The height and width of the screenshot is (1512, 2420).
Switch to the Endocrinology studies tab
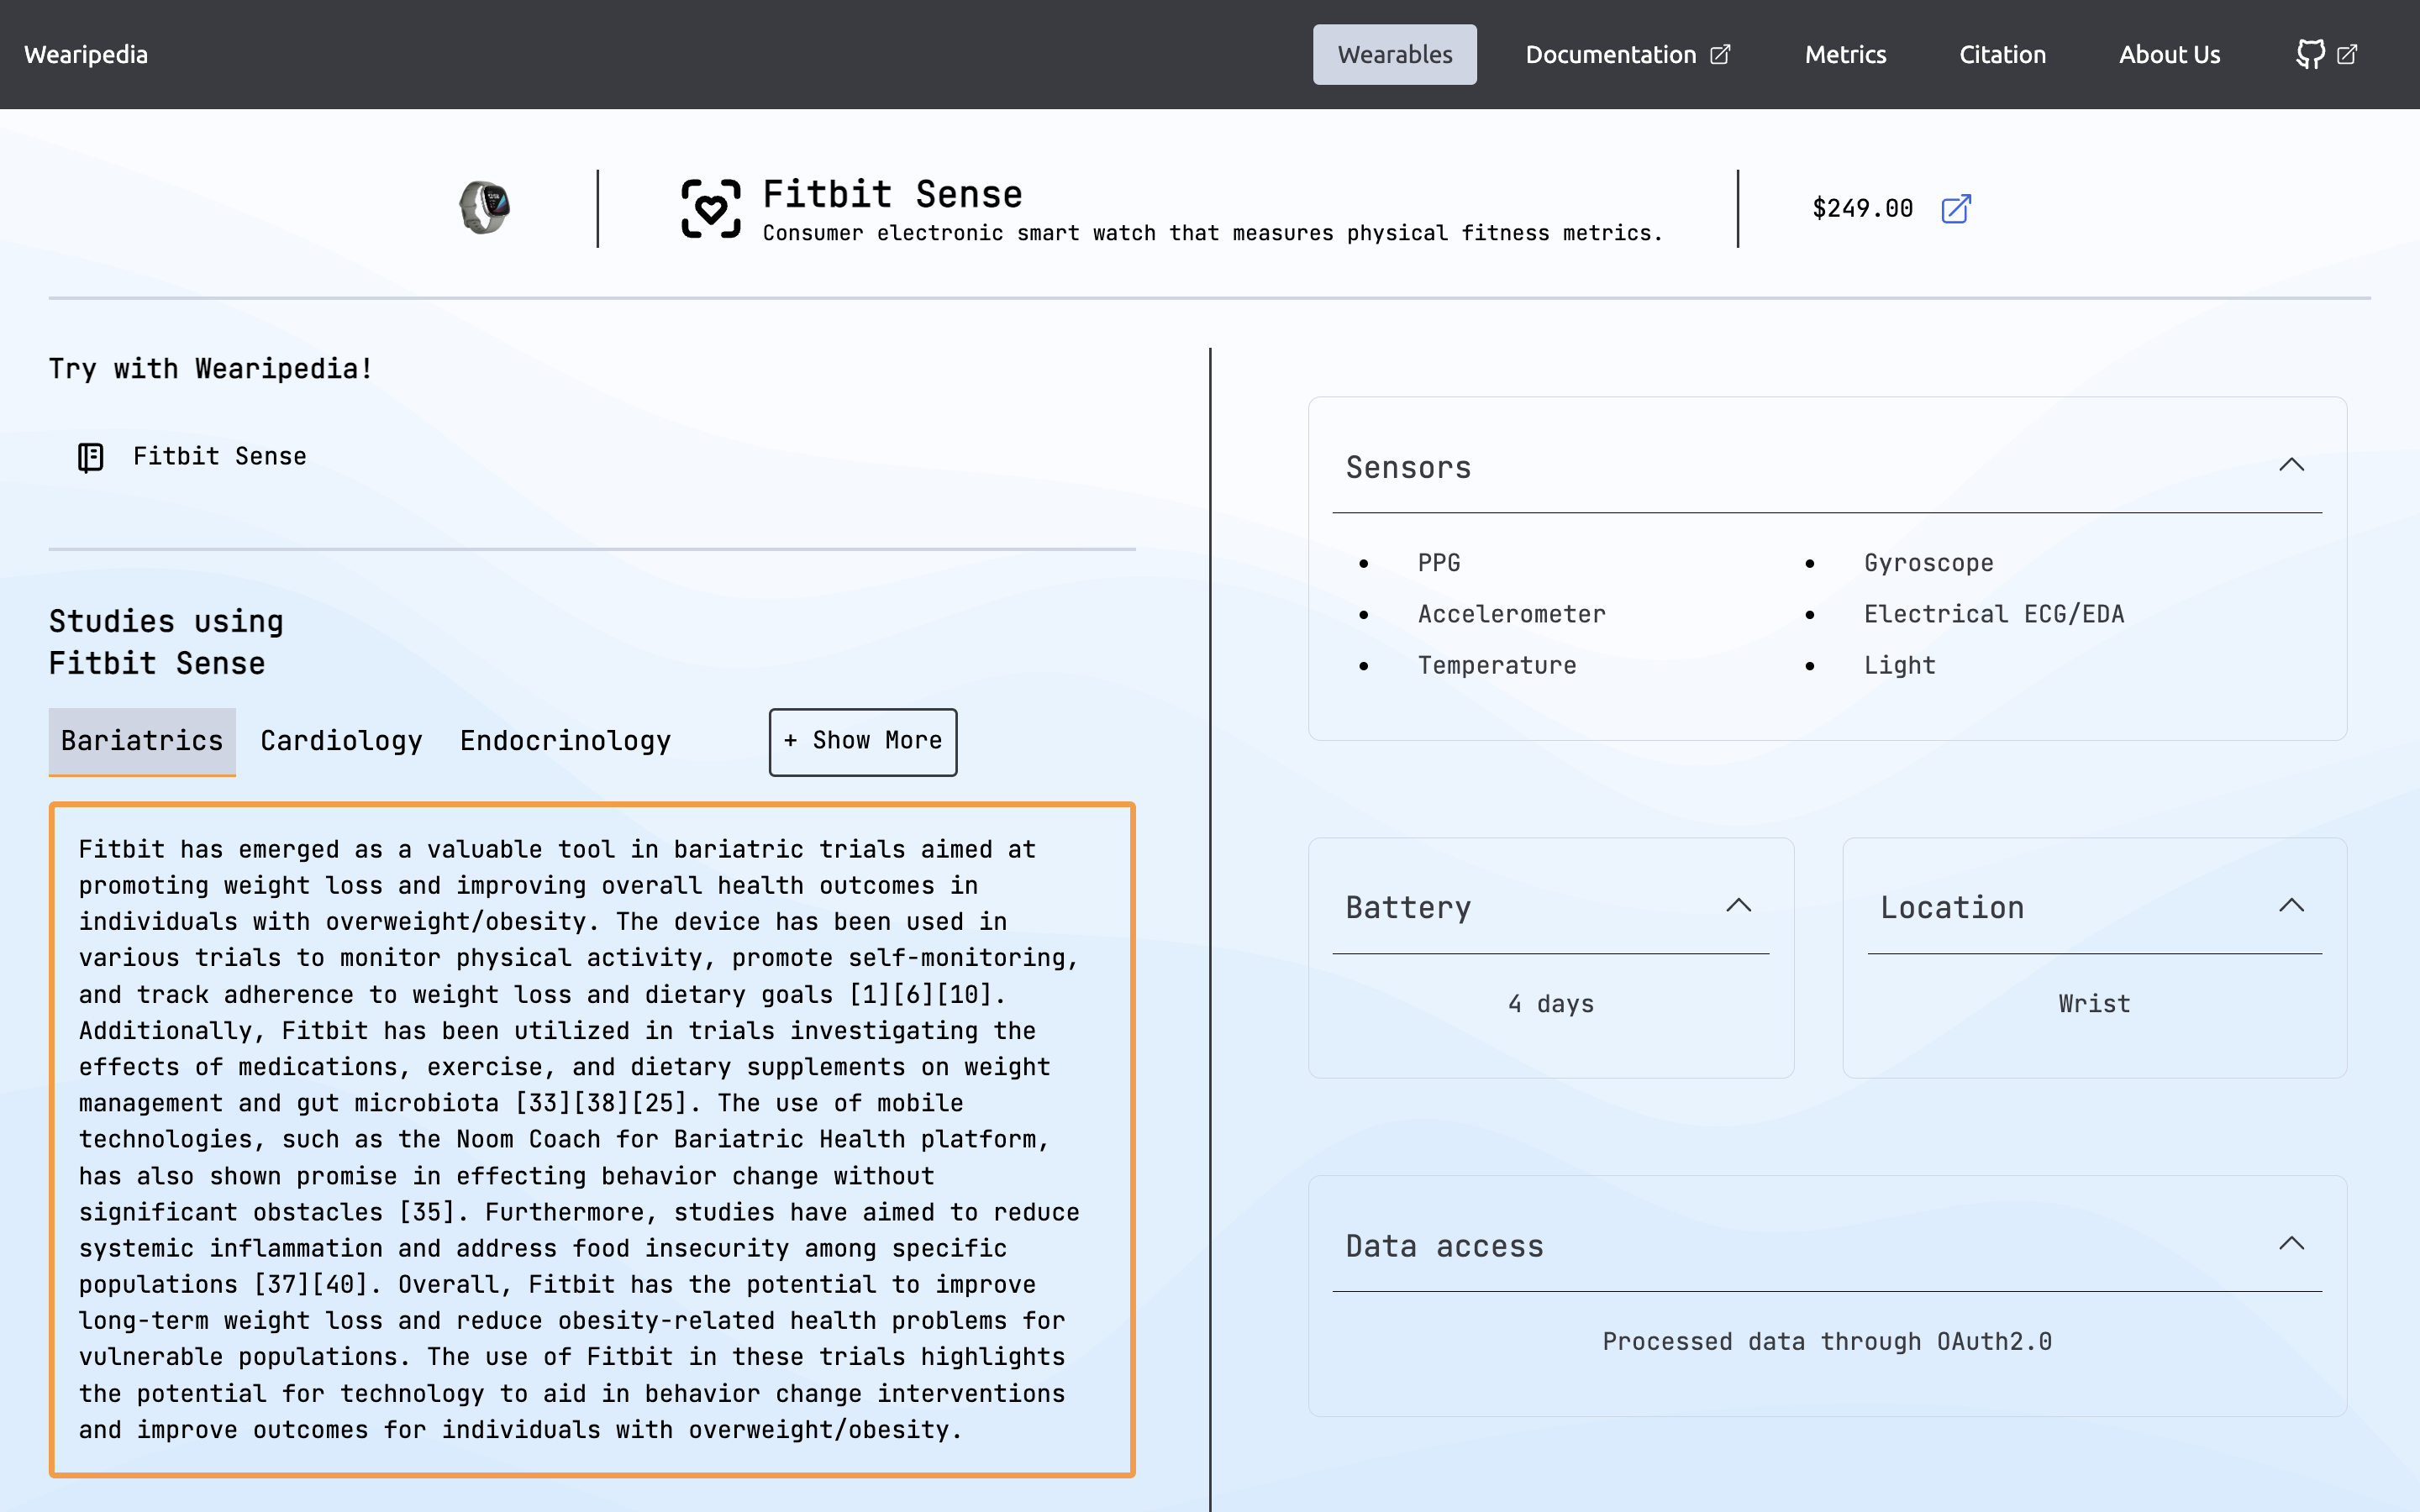[x=565, y=741]
